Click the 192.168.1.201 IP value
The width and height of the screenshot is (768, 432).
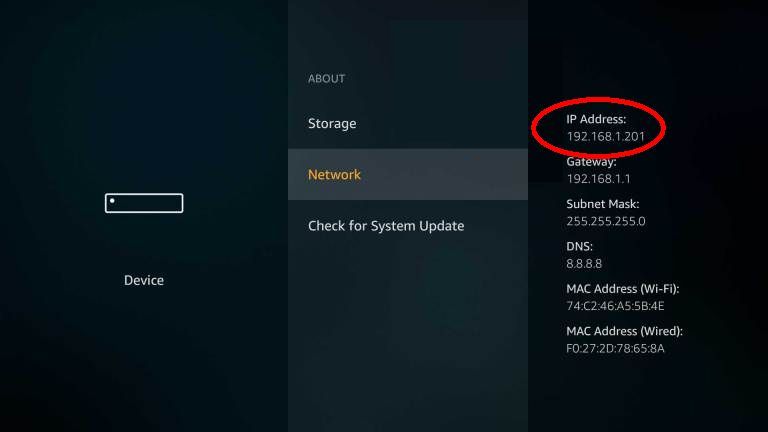[605, 136]
